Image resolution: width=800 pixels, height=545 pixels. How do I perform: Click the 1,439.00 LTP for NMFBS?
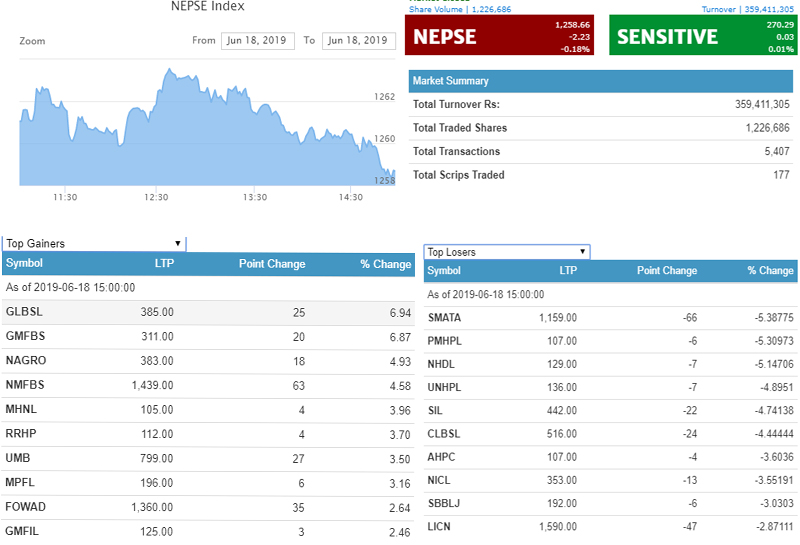click(153, 385)
